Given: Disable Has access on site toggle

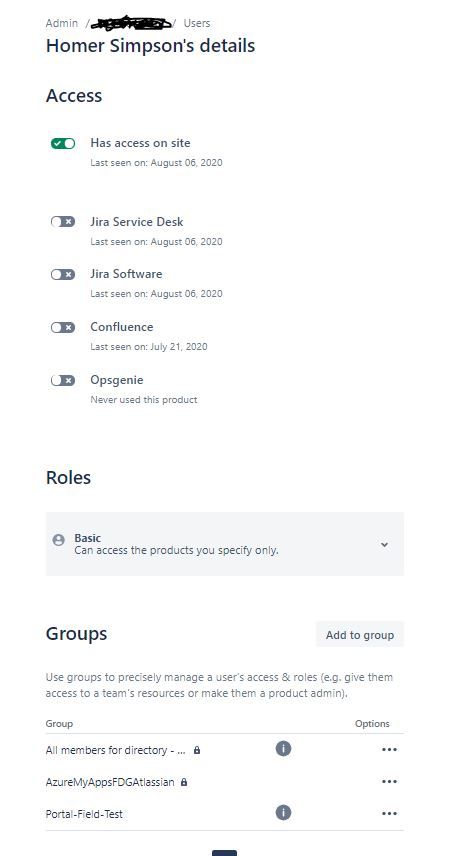Looking at the screenshot, I should pos(63,144).
